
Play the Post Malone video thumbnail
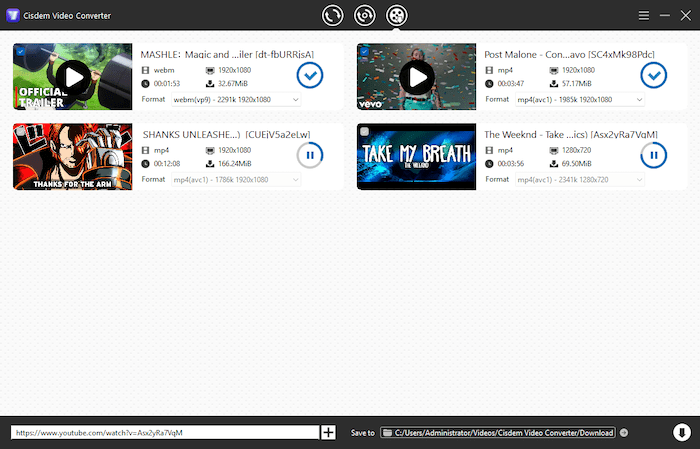417,77
